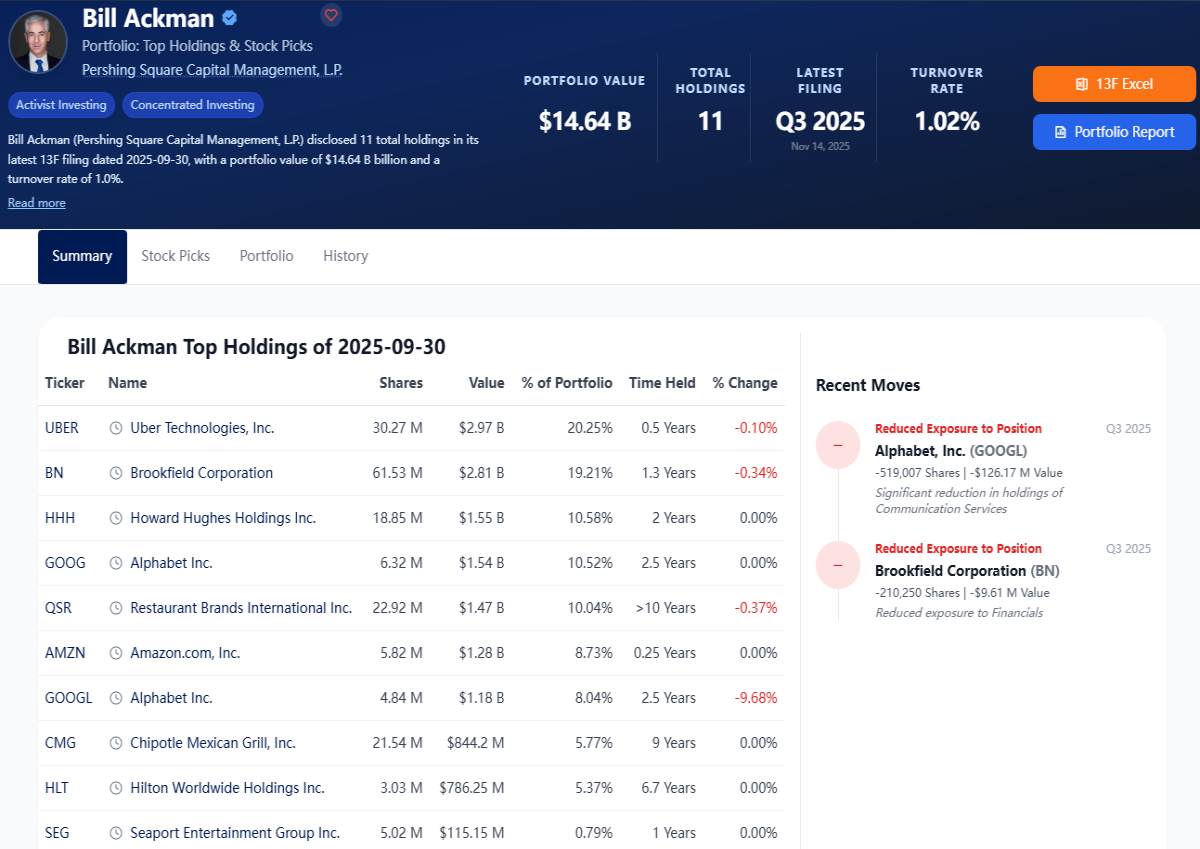Click the Q3 2025 latest filing value
1200x849 pixels.
point(820,122)
